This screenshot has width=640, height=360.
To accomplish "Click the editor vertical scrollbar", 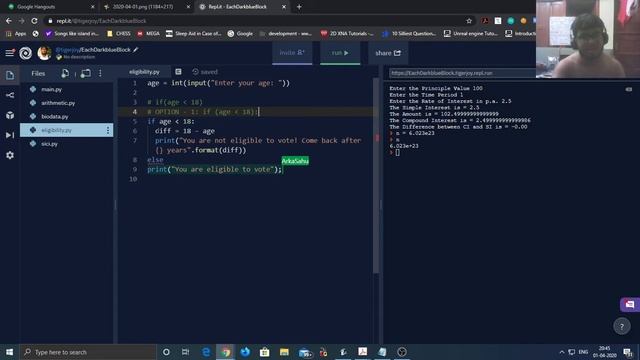I will (x=376, y=176).
